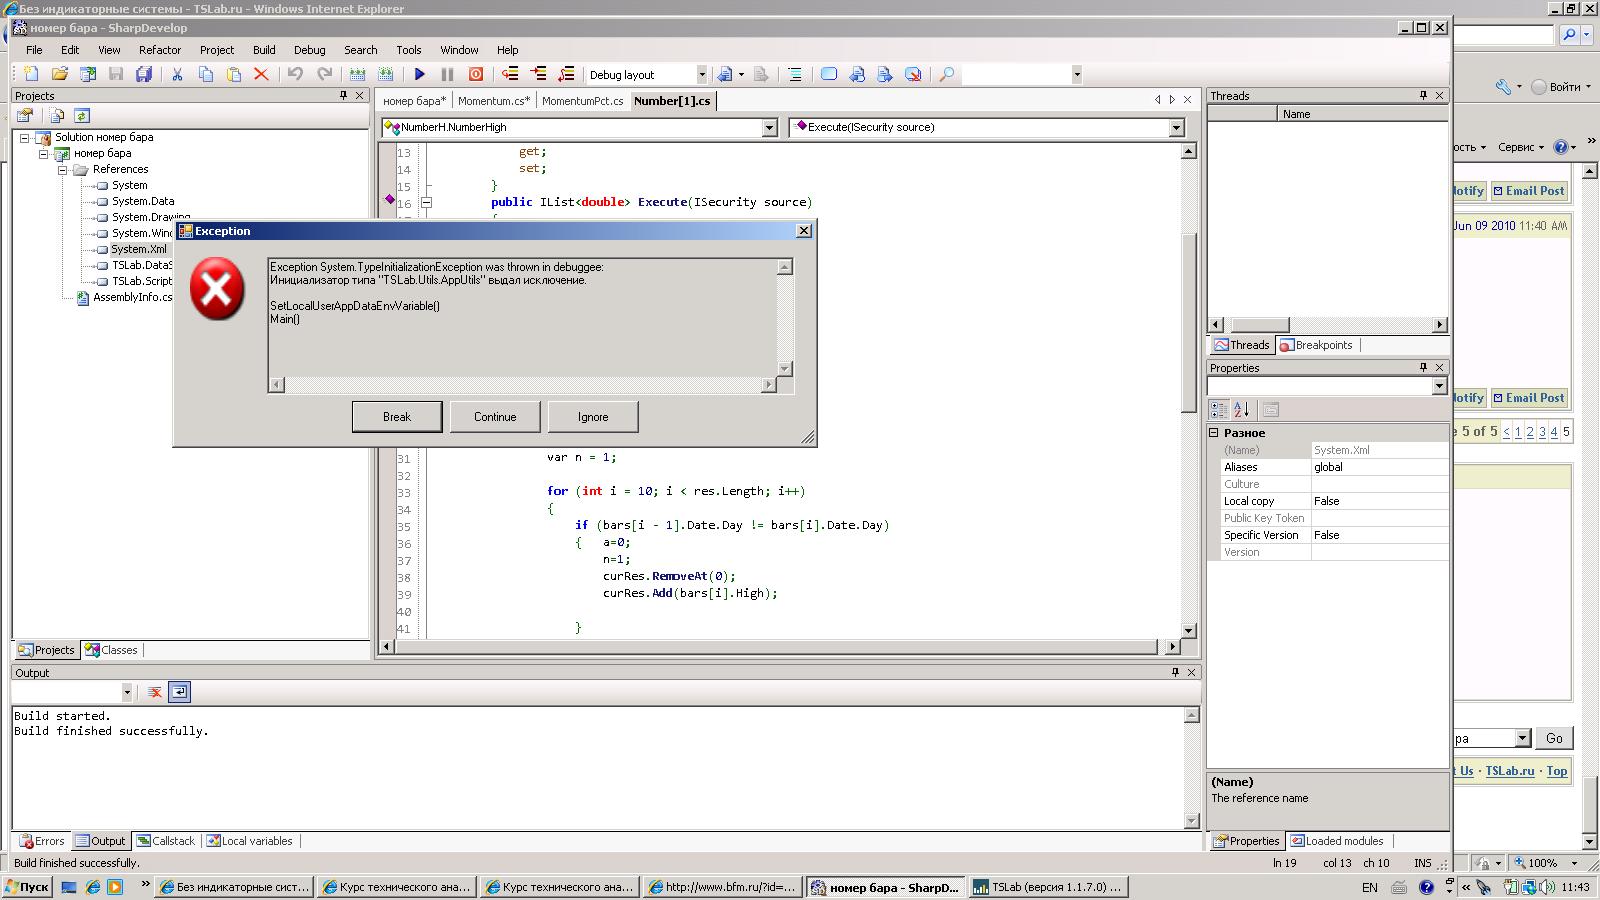The width and height of the screenshot is (1600, 900).
Task: Sort properties alphabetically with A-Z icon
Action: [1242, 410]
